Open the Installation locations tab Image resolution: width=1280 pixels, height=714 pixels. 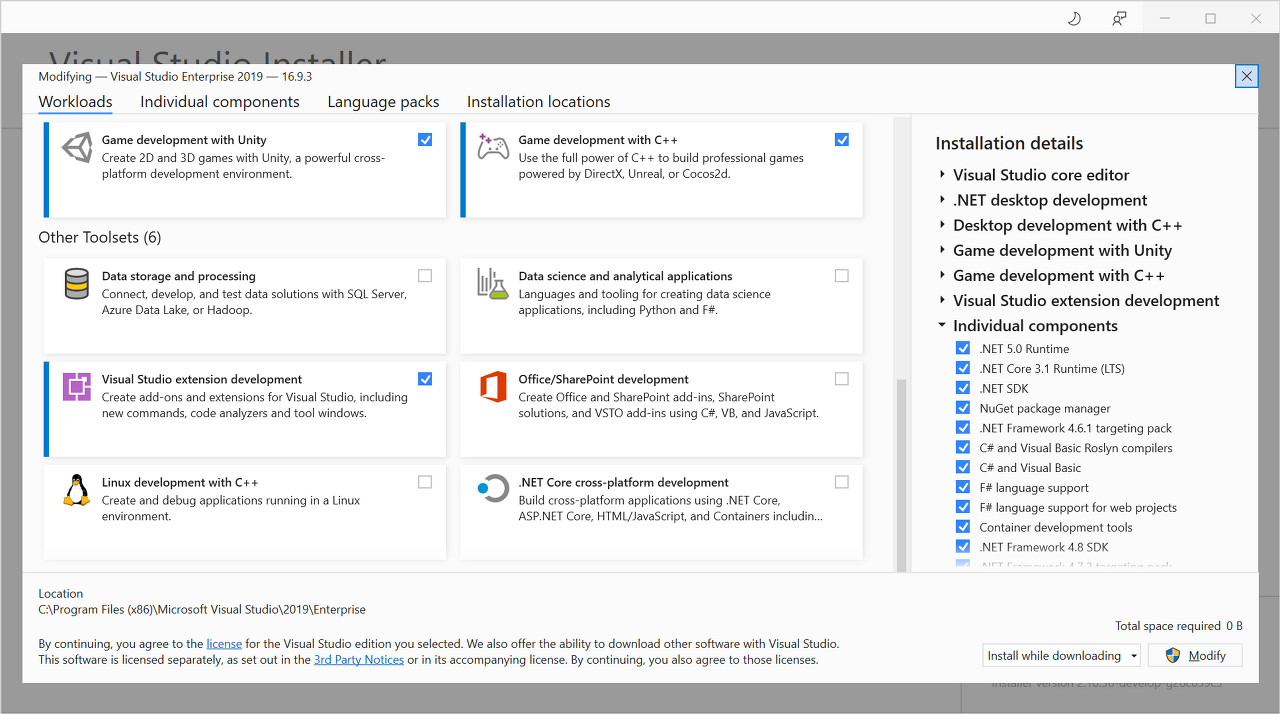click(x=538, y=102)
